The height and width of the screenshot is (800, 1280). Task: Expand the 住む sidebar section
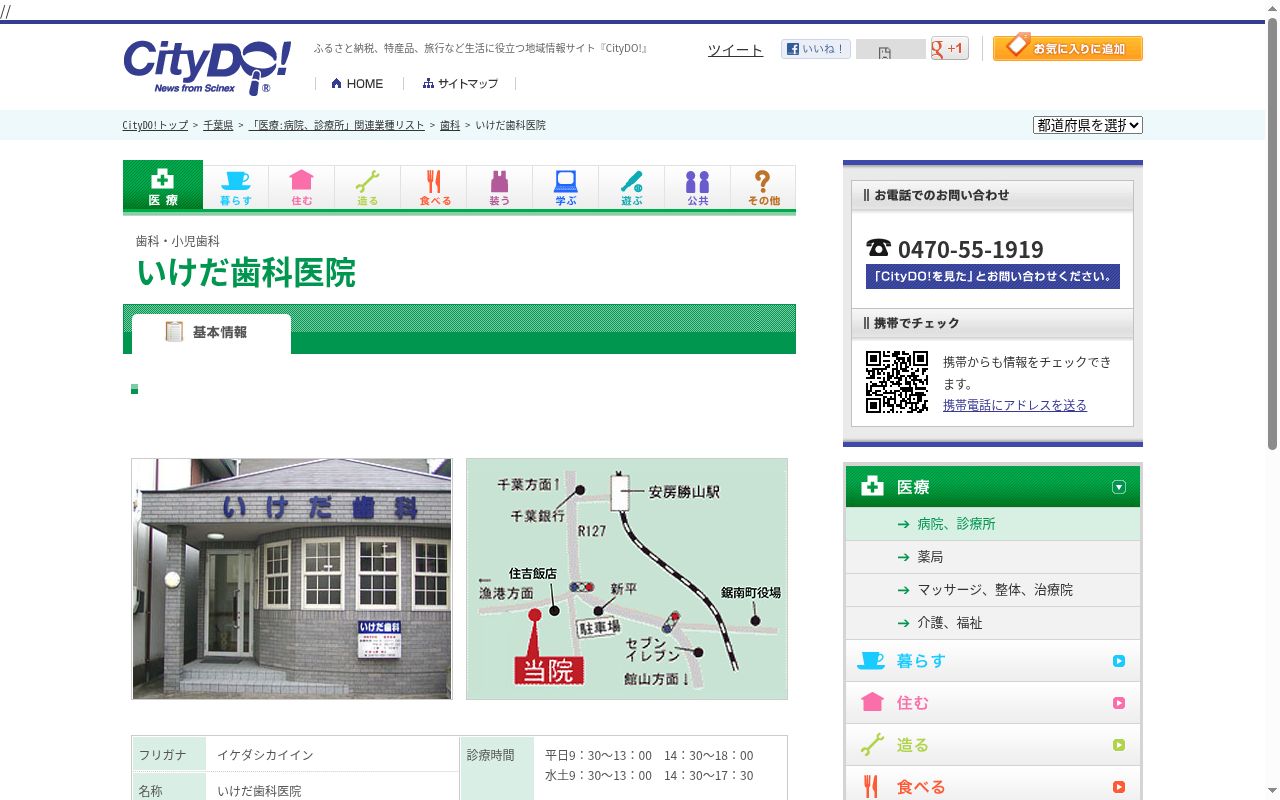[993, 703]
